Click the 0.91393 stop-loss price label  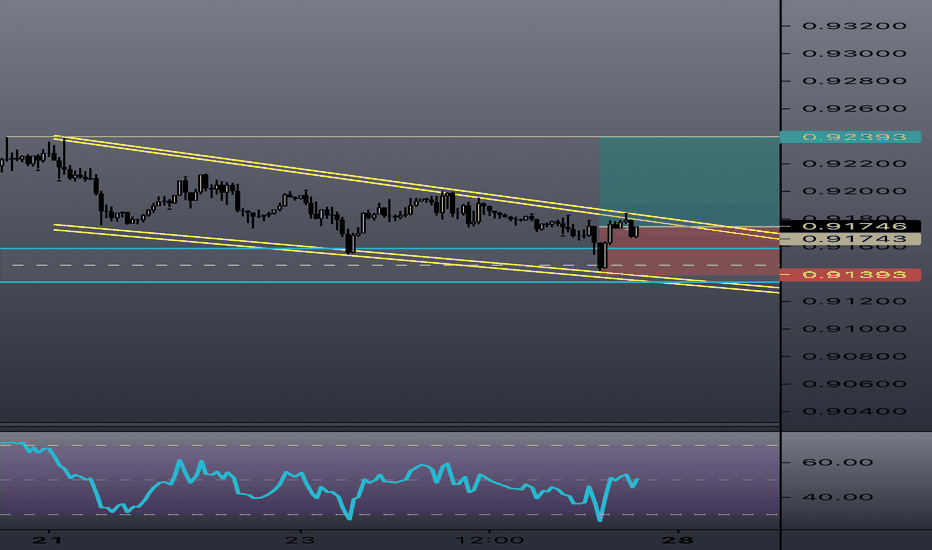click(851, 275)
